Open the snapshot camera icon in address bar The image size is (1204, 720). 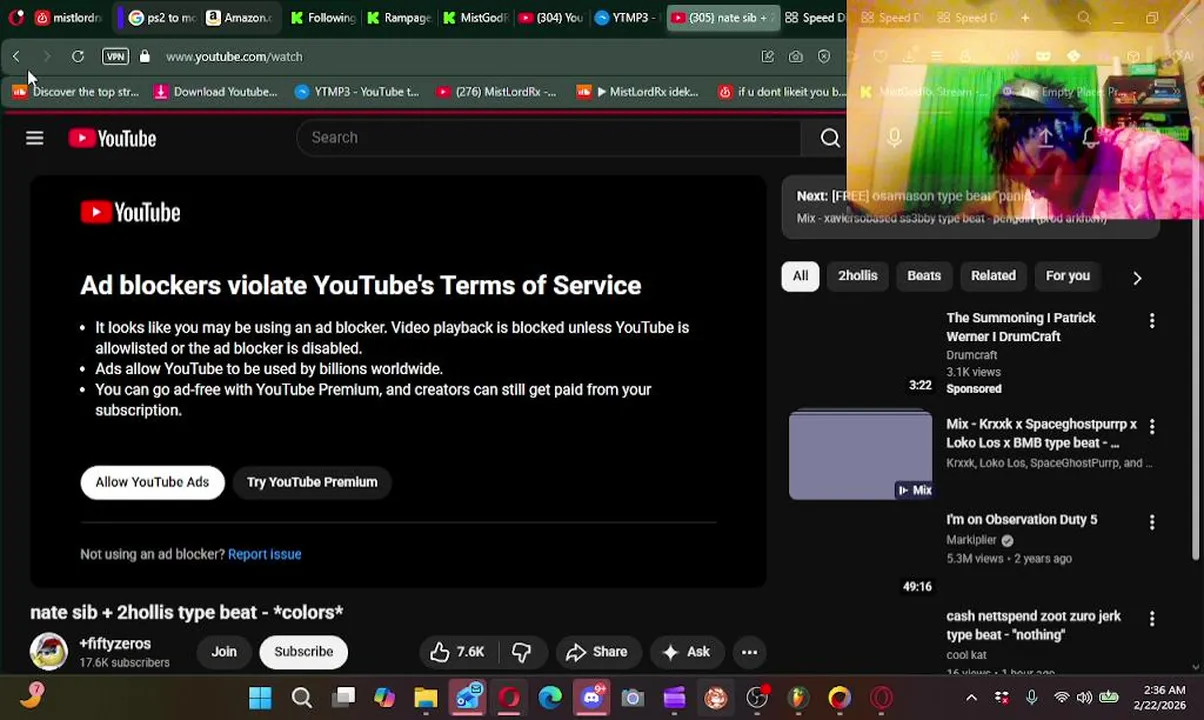[796, 57]
